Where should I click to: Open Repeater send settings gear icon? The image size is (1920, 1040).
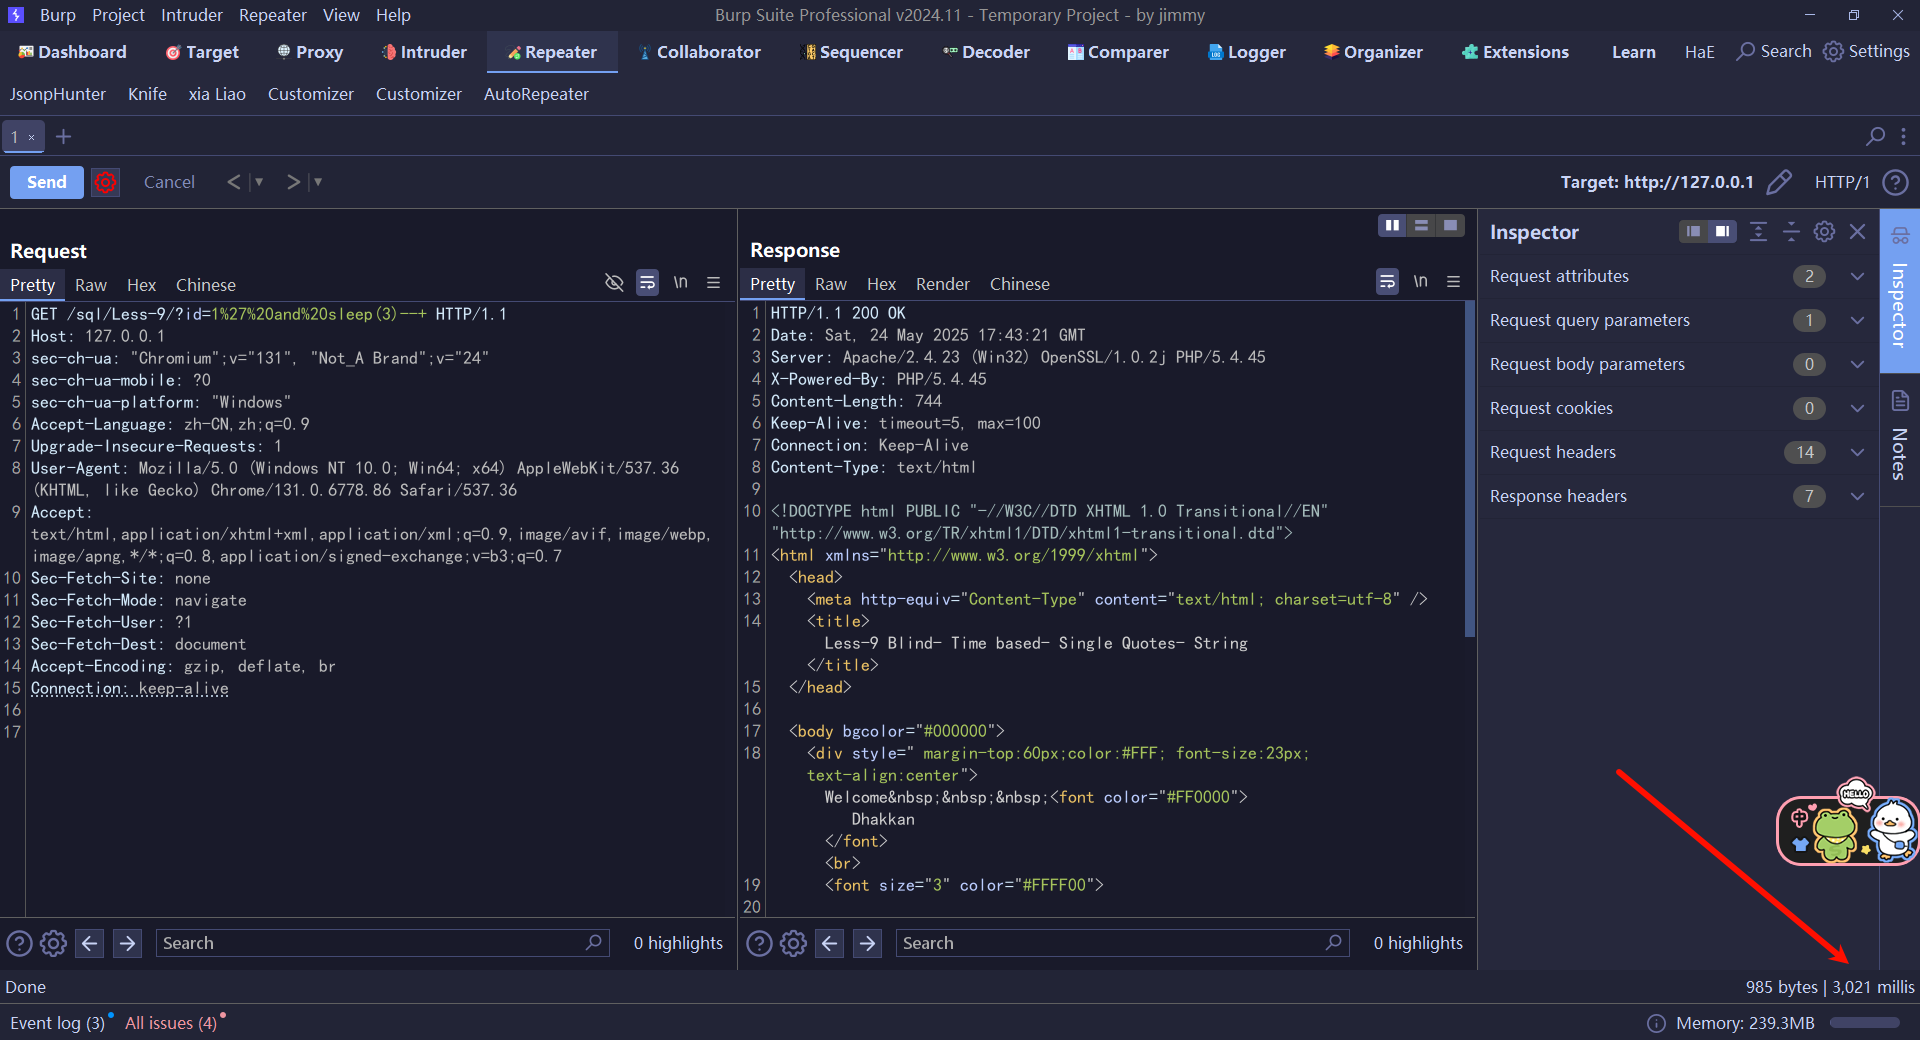tap(105, 182)
